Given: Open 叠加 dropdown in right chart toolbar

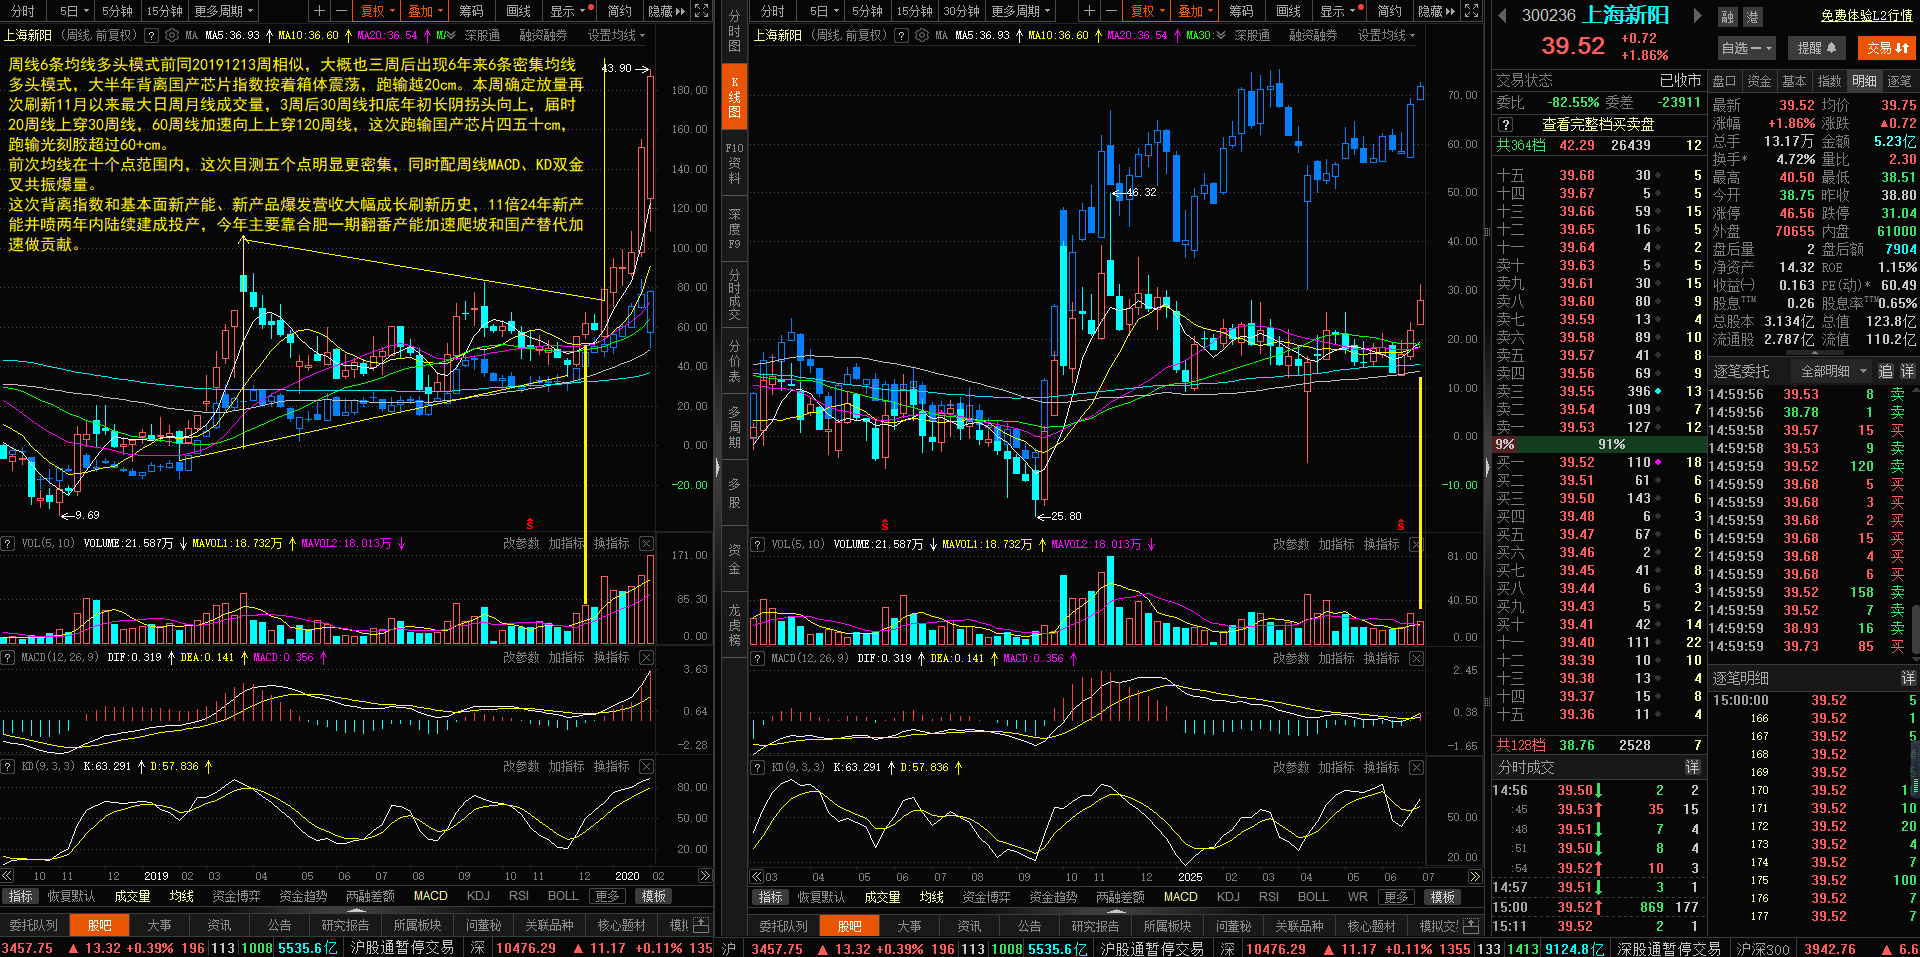Looking at the screenshot, I should [1196, 11].
